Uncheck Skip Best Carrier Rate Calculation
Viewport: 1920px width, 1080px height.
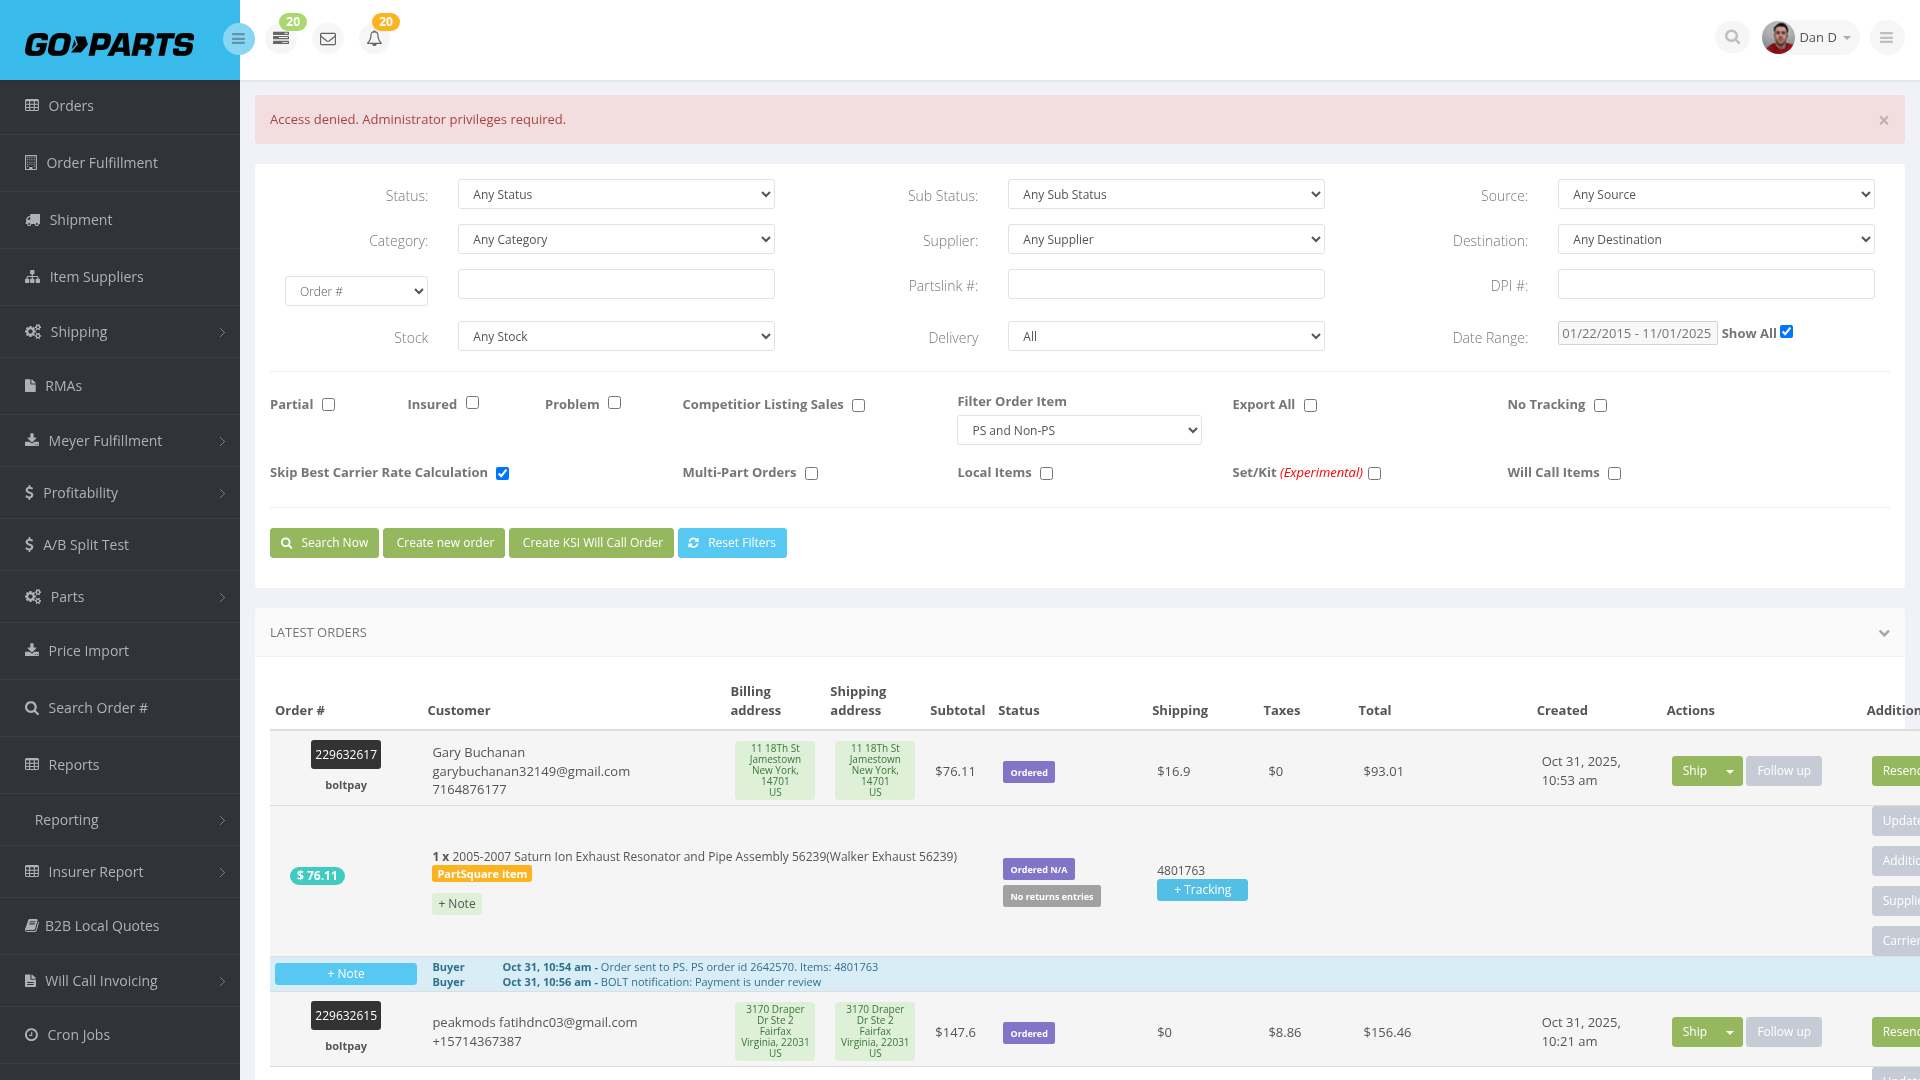tap(502, 474)
